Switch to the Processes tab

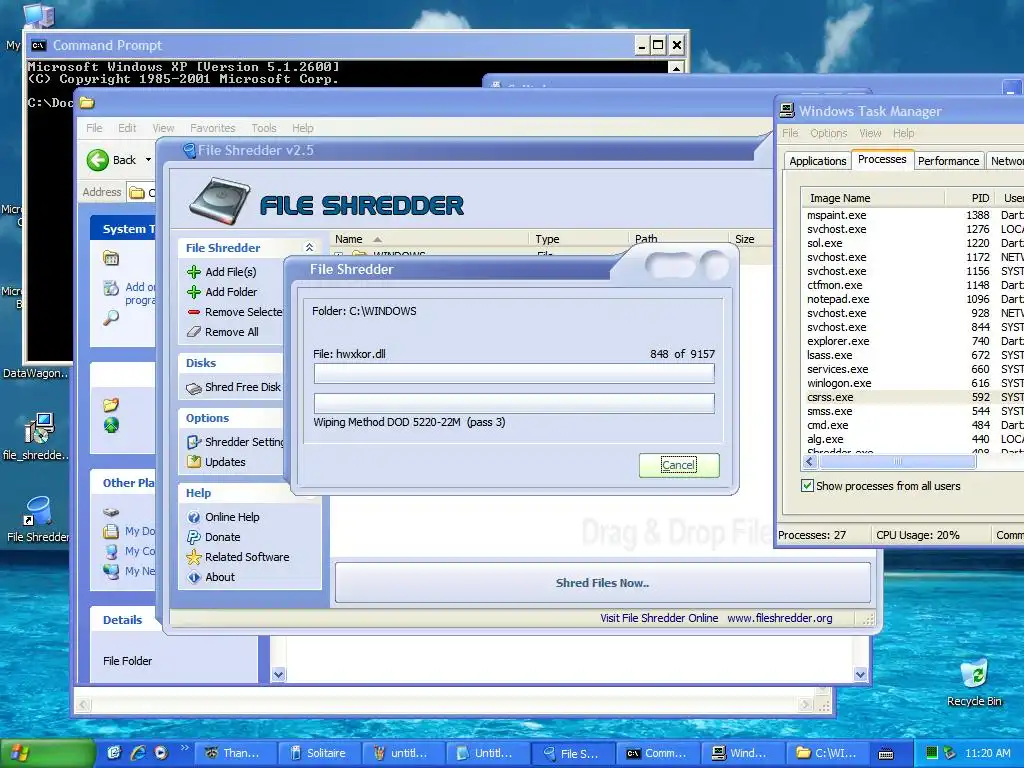tap(882, 159)
